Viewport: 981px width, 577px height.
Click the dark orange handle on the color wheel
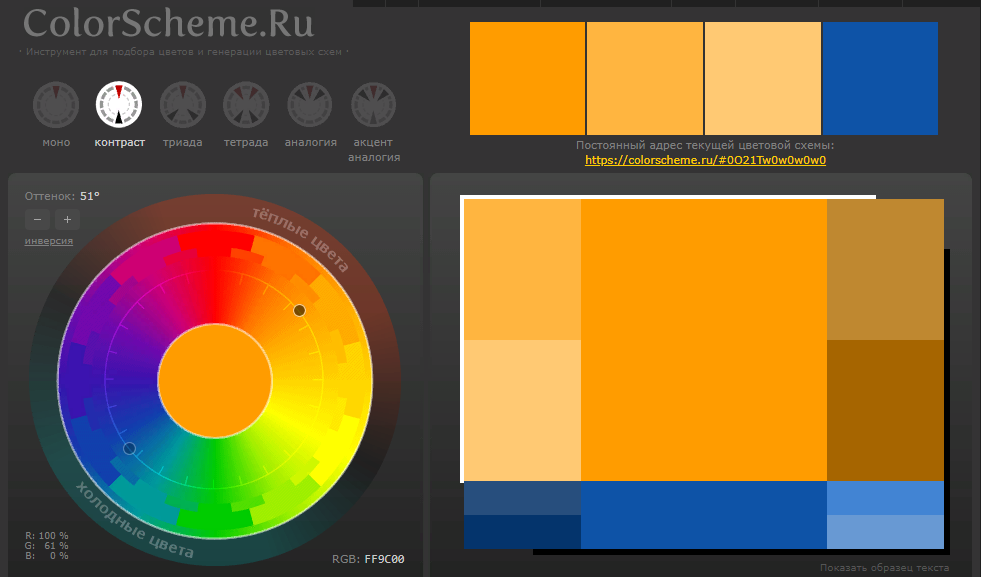click(x=299, y=310)
